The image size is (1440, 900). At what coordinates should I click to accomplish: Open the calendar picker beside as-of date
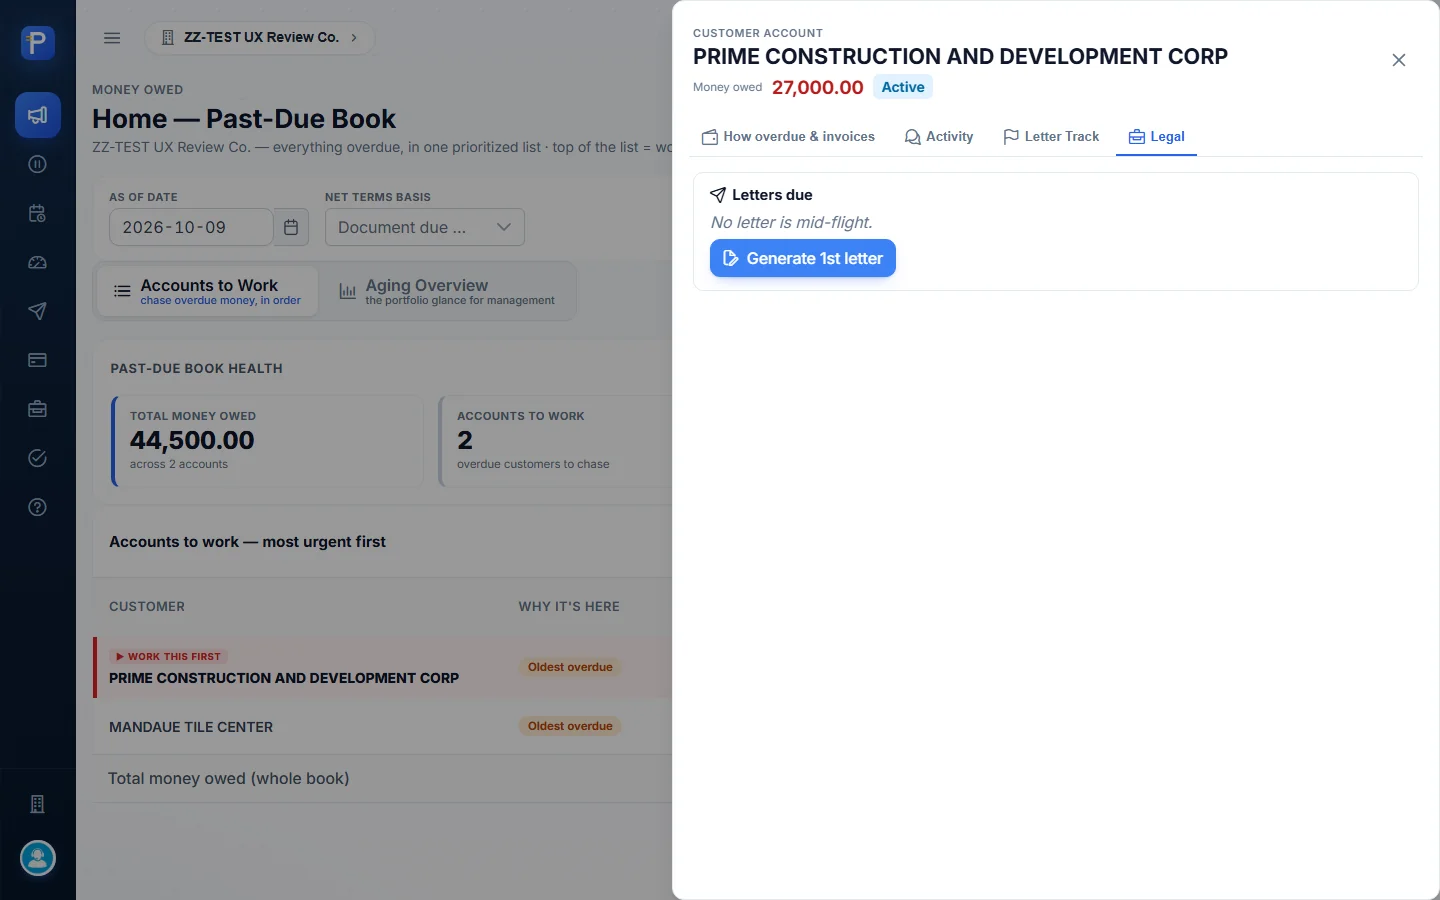(291, 227)
